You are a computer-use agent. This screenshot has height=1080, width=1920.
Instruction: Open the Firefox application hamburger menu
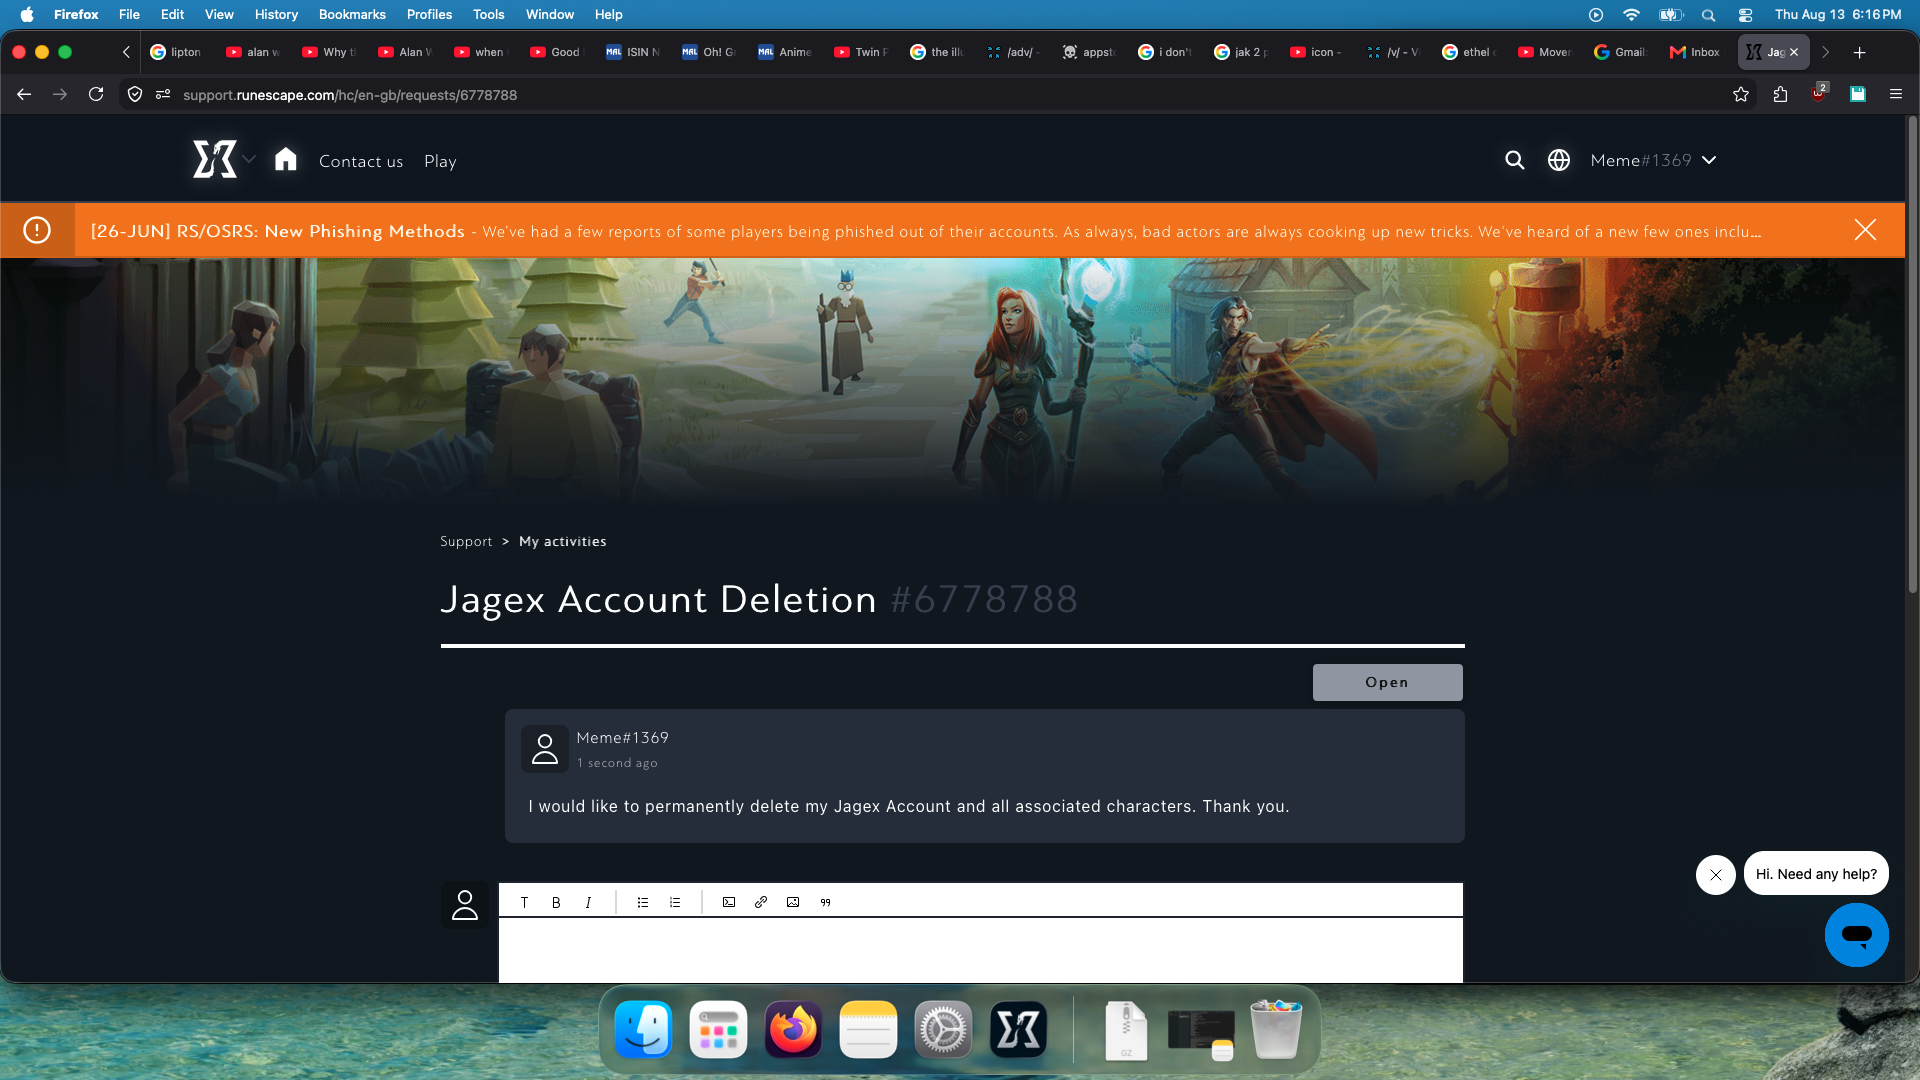pos(1896,94)
